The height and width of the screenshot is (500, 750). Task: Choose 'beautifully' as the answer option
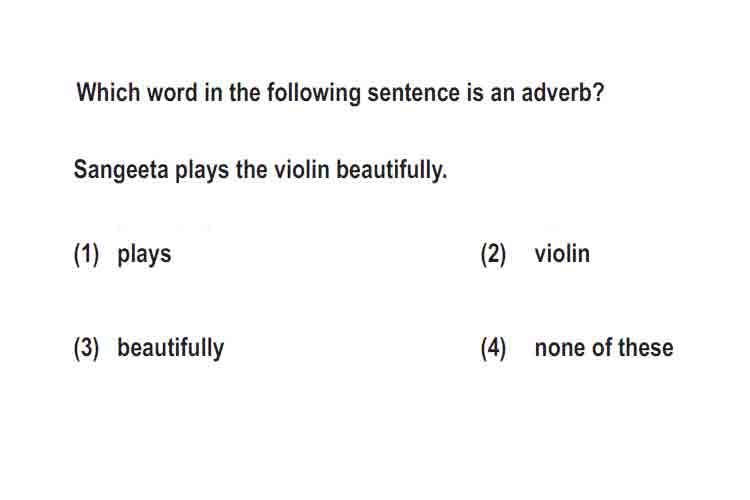tap(170, 348)
